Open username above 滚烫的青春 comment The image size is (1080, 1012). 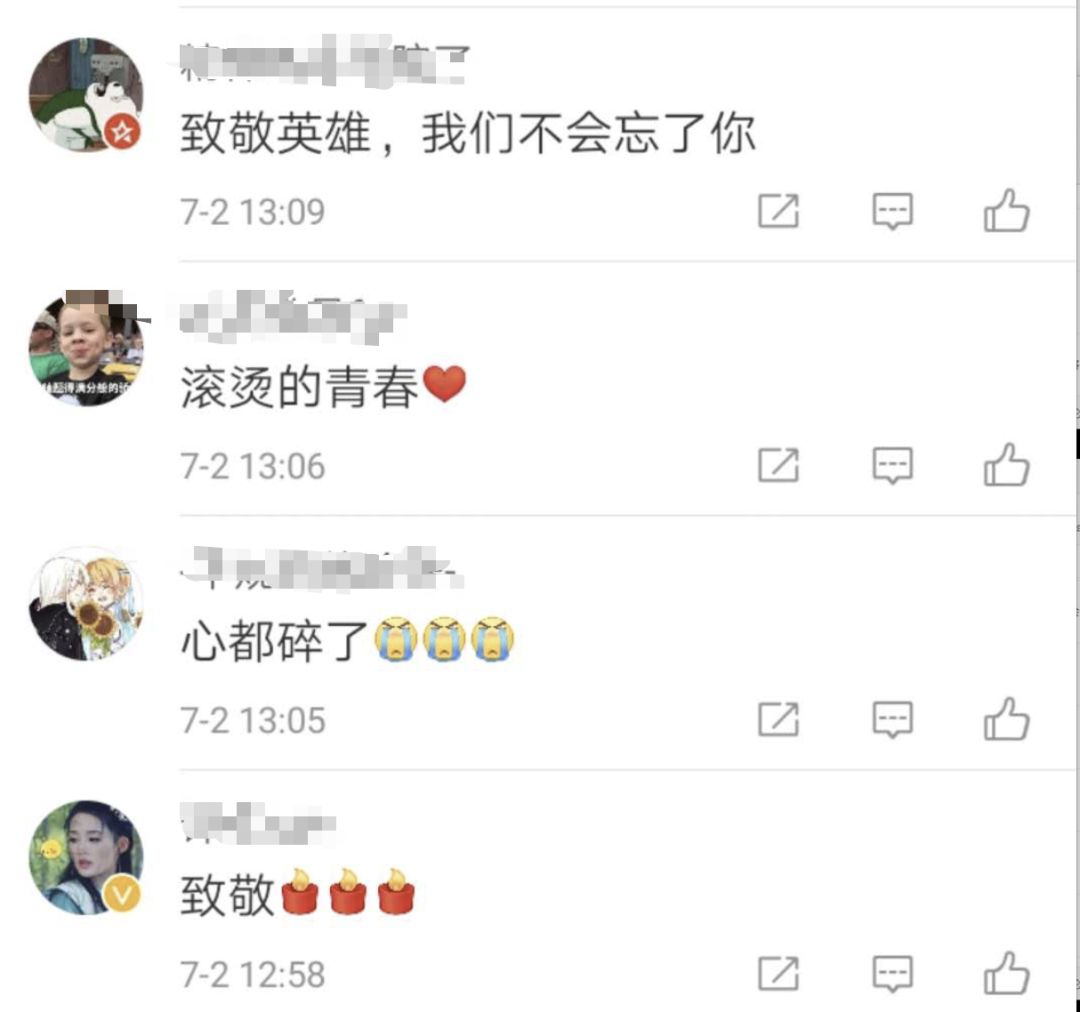pyautogui.click(x=293, y=317)
